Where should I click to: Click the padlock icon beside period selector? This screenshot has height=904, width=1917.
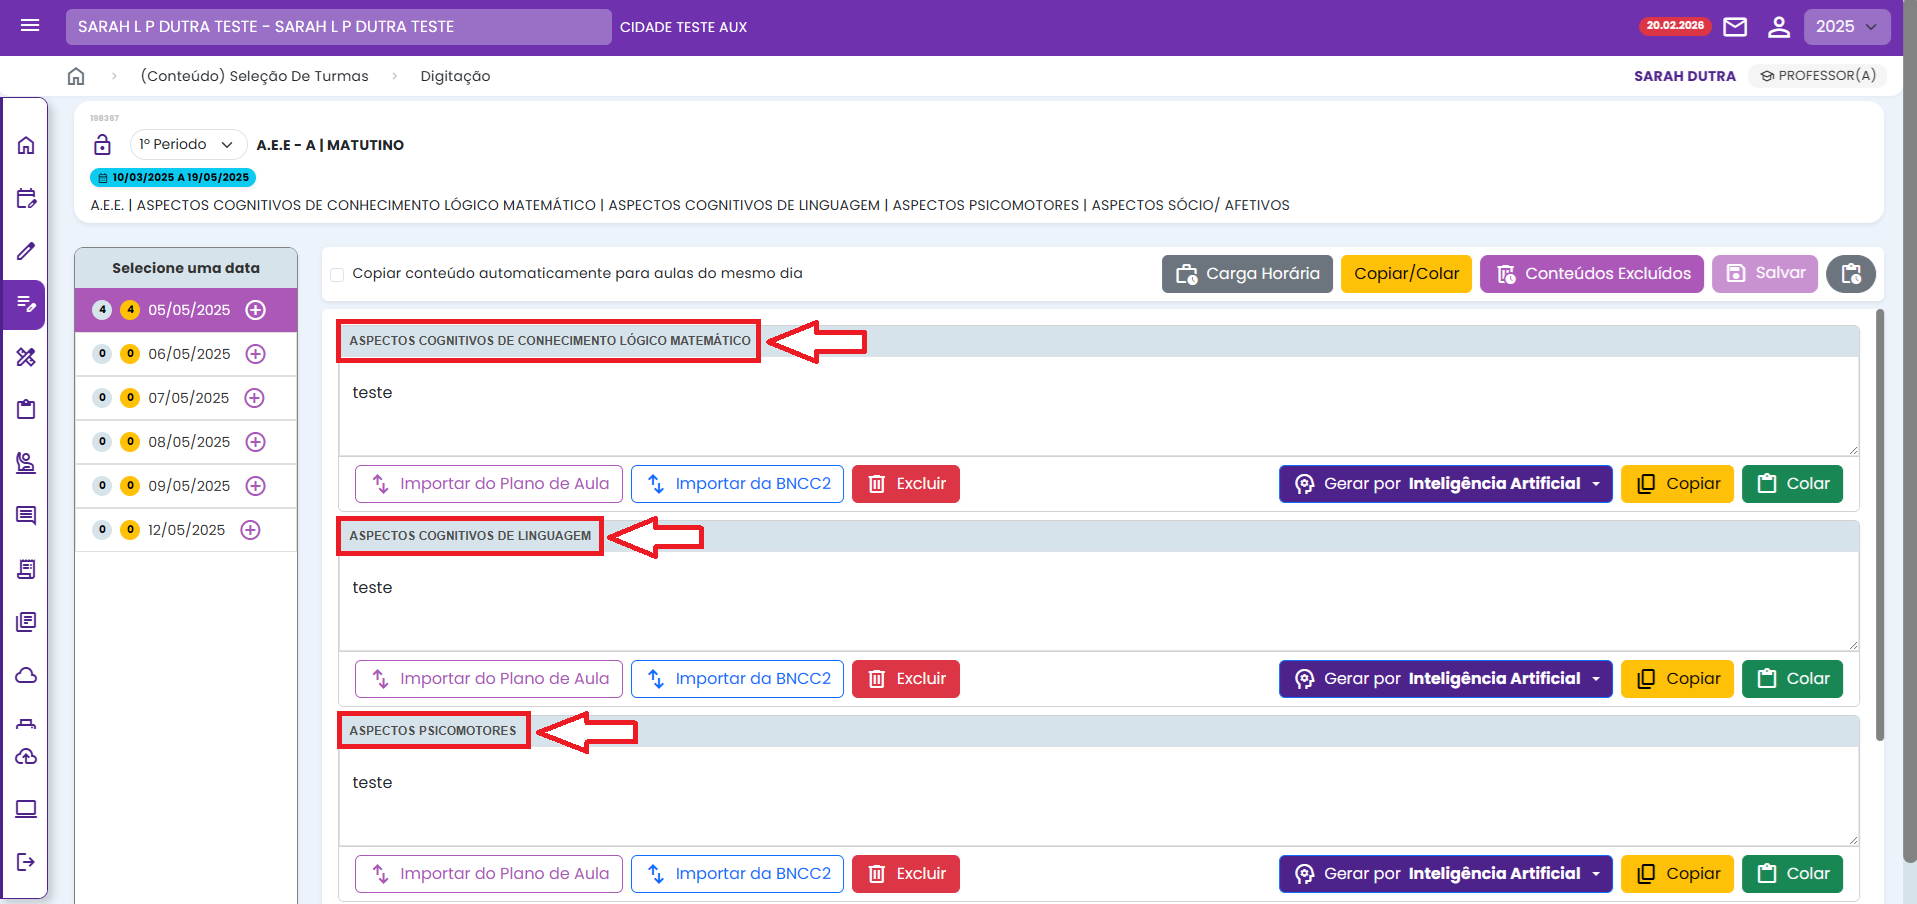(x=102, y=145)
